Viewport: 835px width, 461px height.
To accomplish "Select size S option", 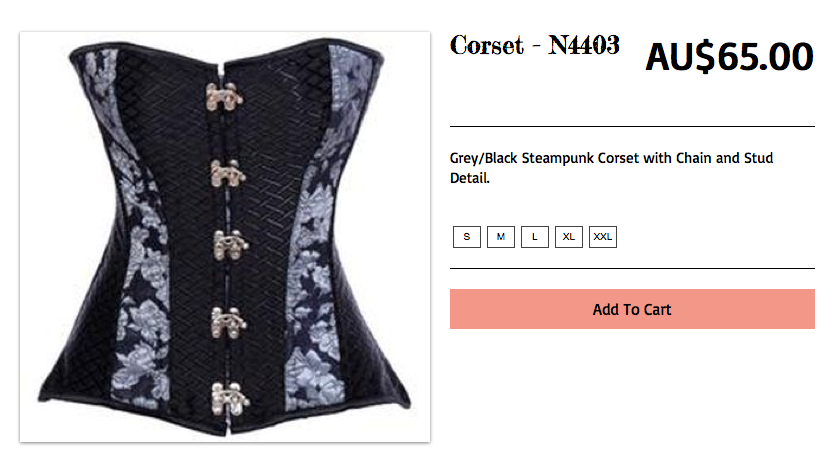I will [466, 237].
